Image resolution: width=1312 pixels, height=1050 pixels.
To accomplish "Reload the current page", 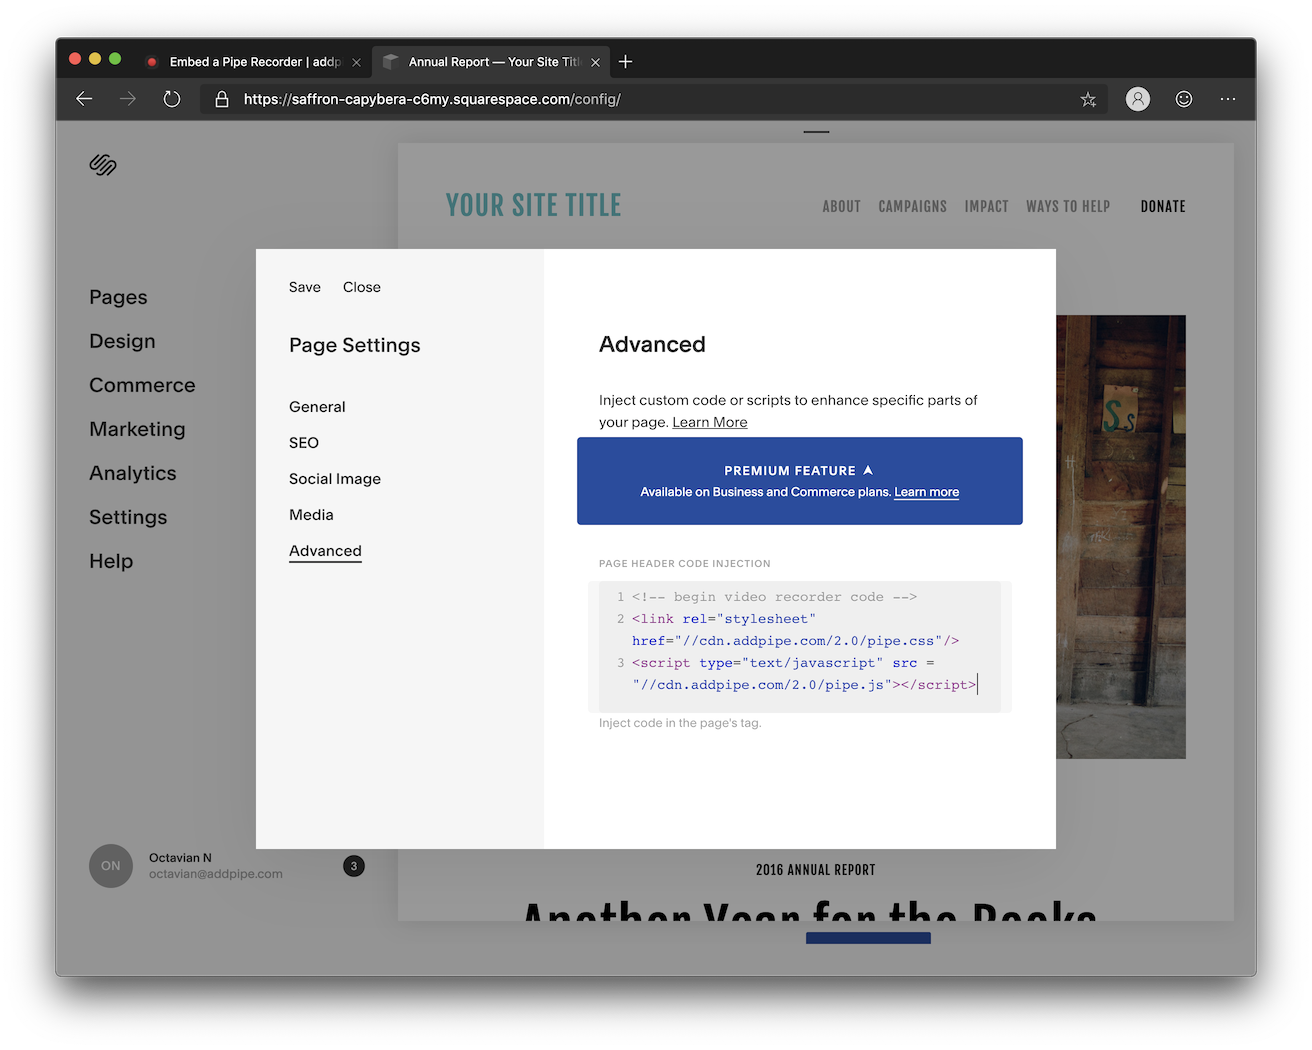I will pyautogui.click(x=171, y=99).
